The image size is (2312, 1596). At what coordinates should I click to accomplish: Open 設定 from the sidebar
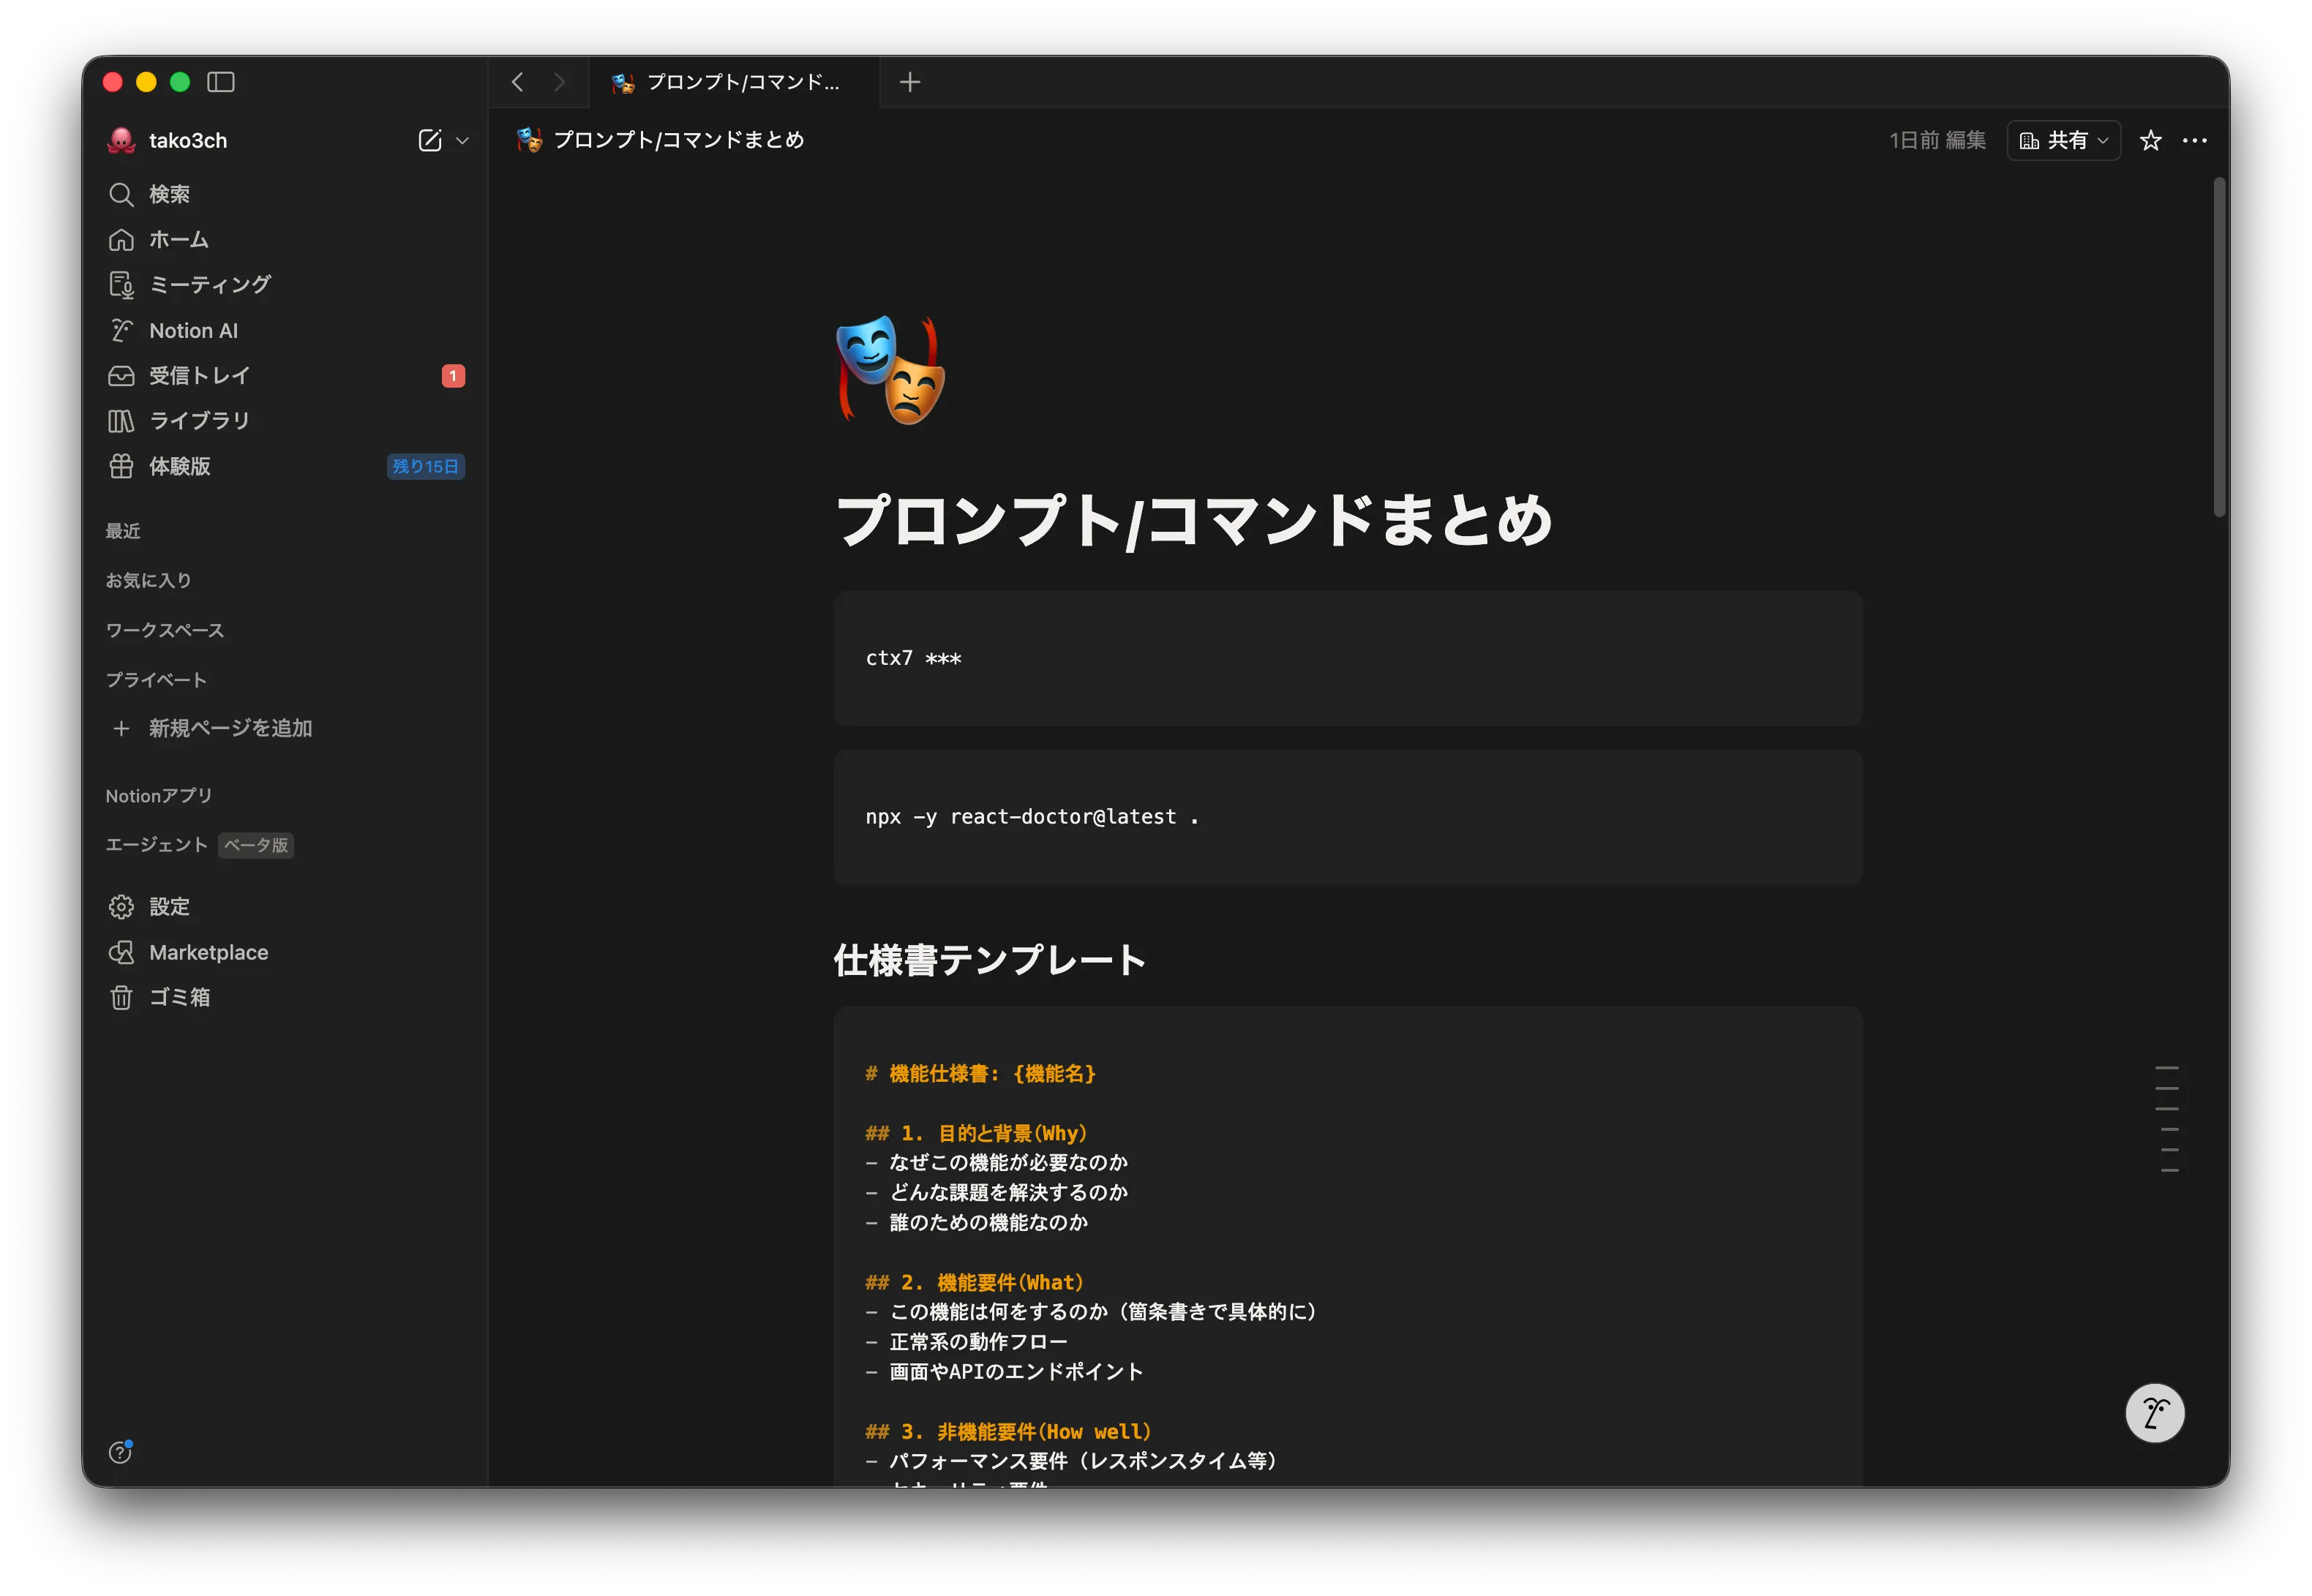[x=169, y=906]
